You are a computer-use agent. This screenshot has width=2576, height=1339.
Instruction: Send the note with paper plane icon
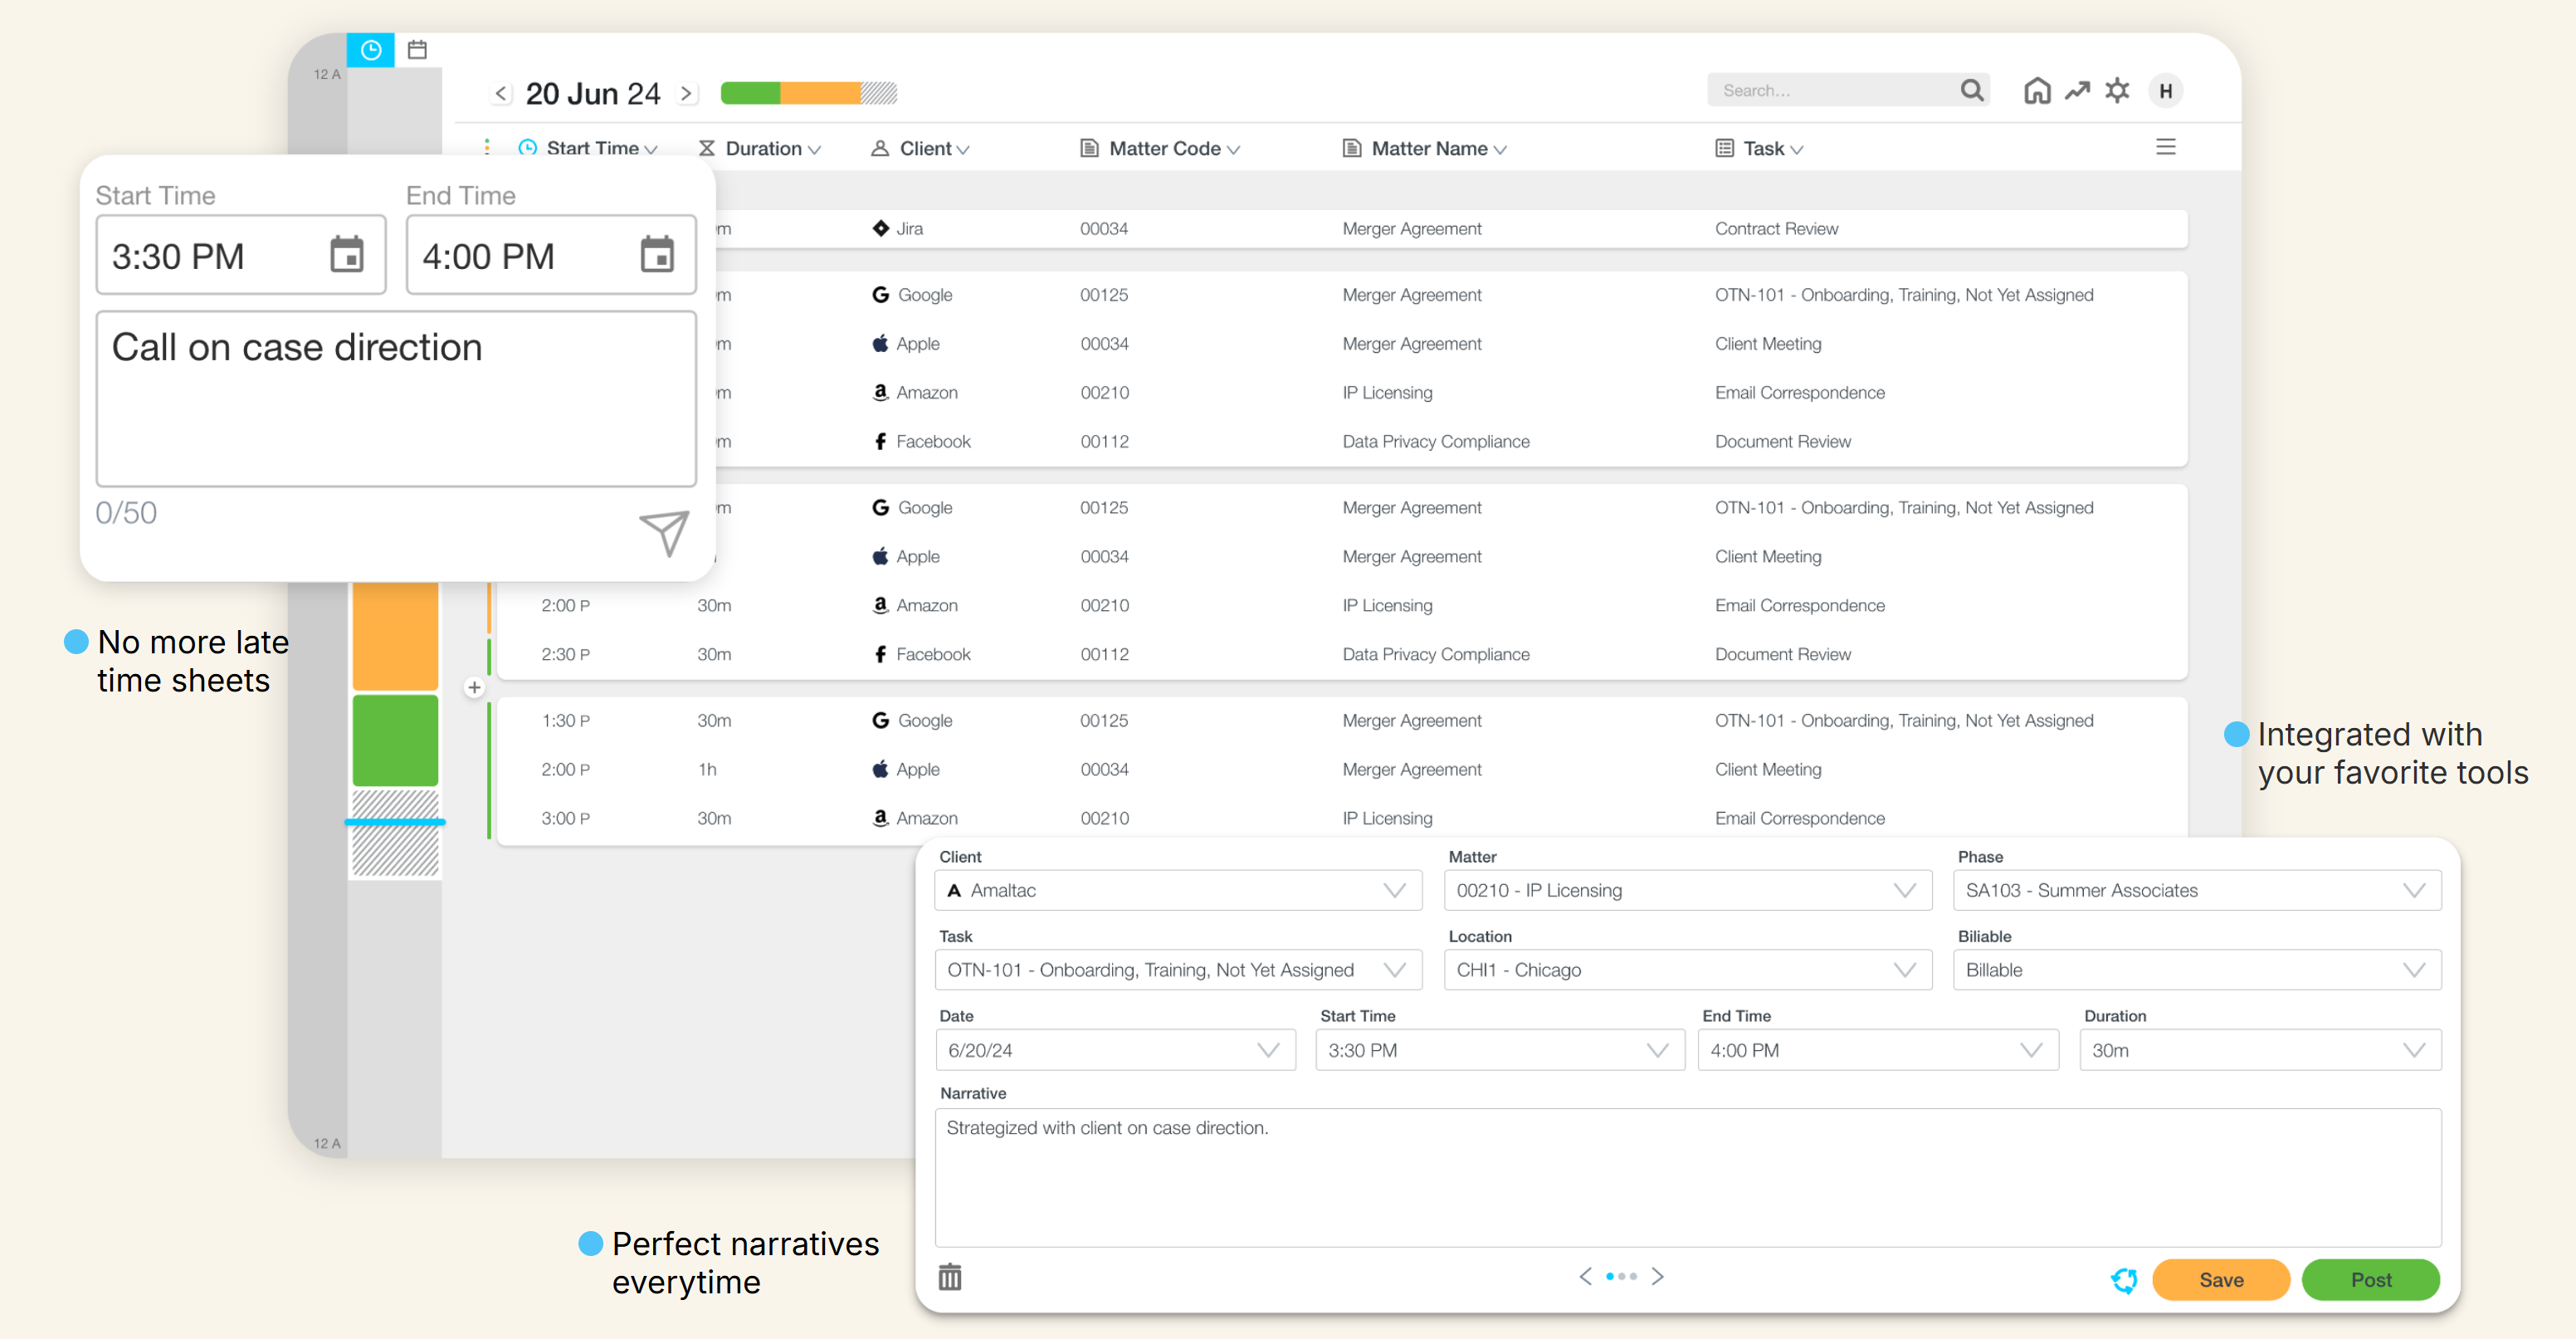click(x=664, y=531)
